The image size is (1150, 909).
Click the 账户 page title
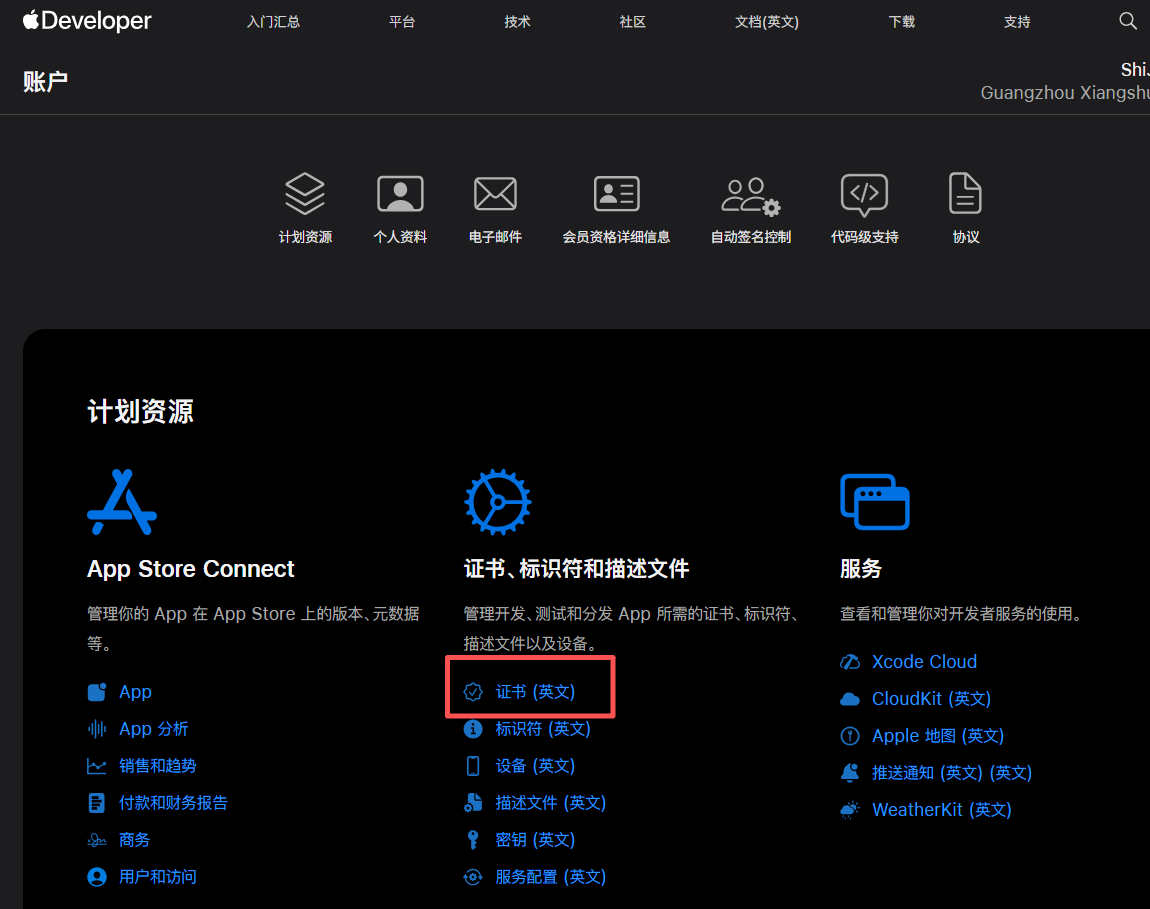tap(45, 81)
